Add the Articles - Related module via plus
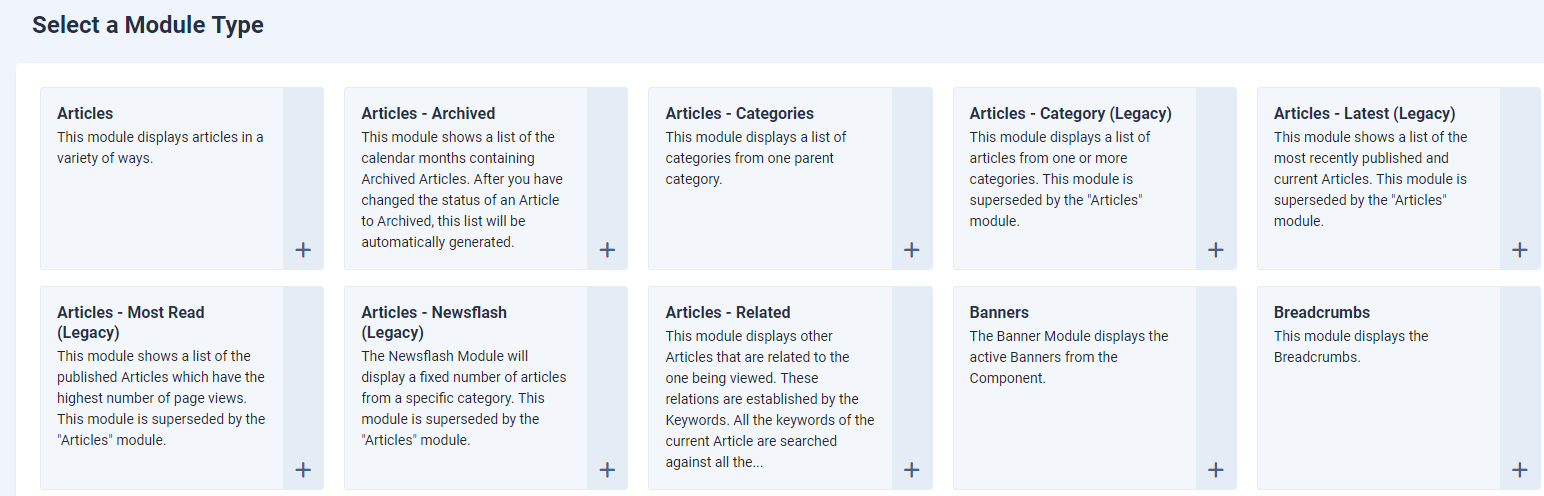 pyautogui.click(x=911, y=470)
